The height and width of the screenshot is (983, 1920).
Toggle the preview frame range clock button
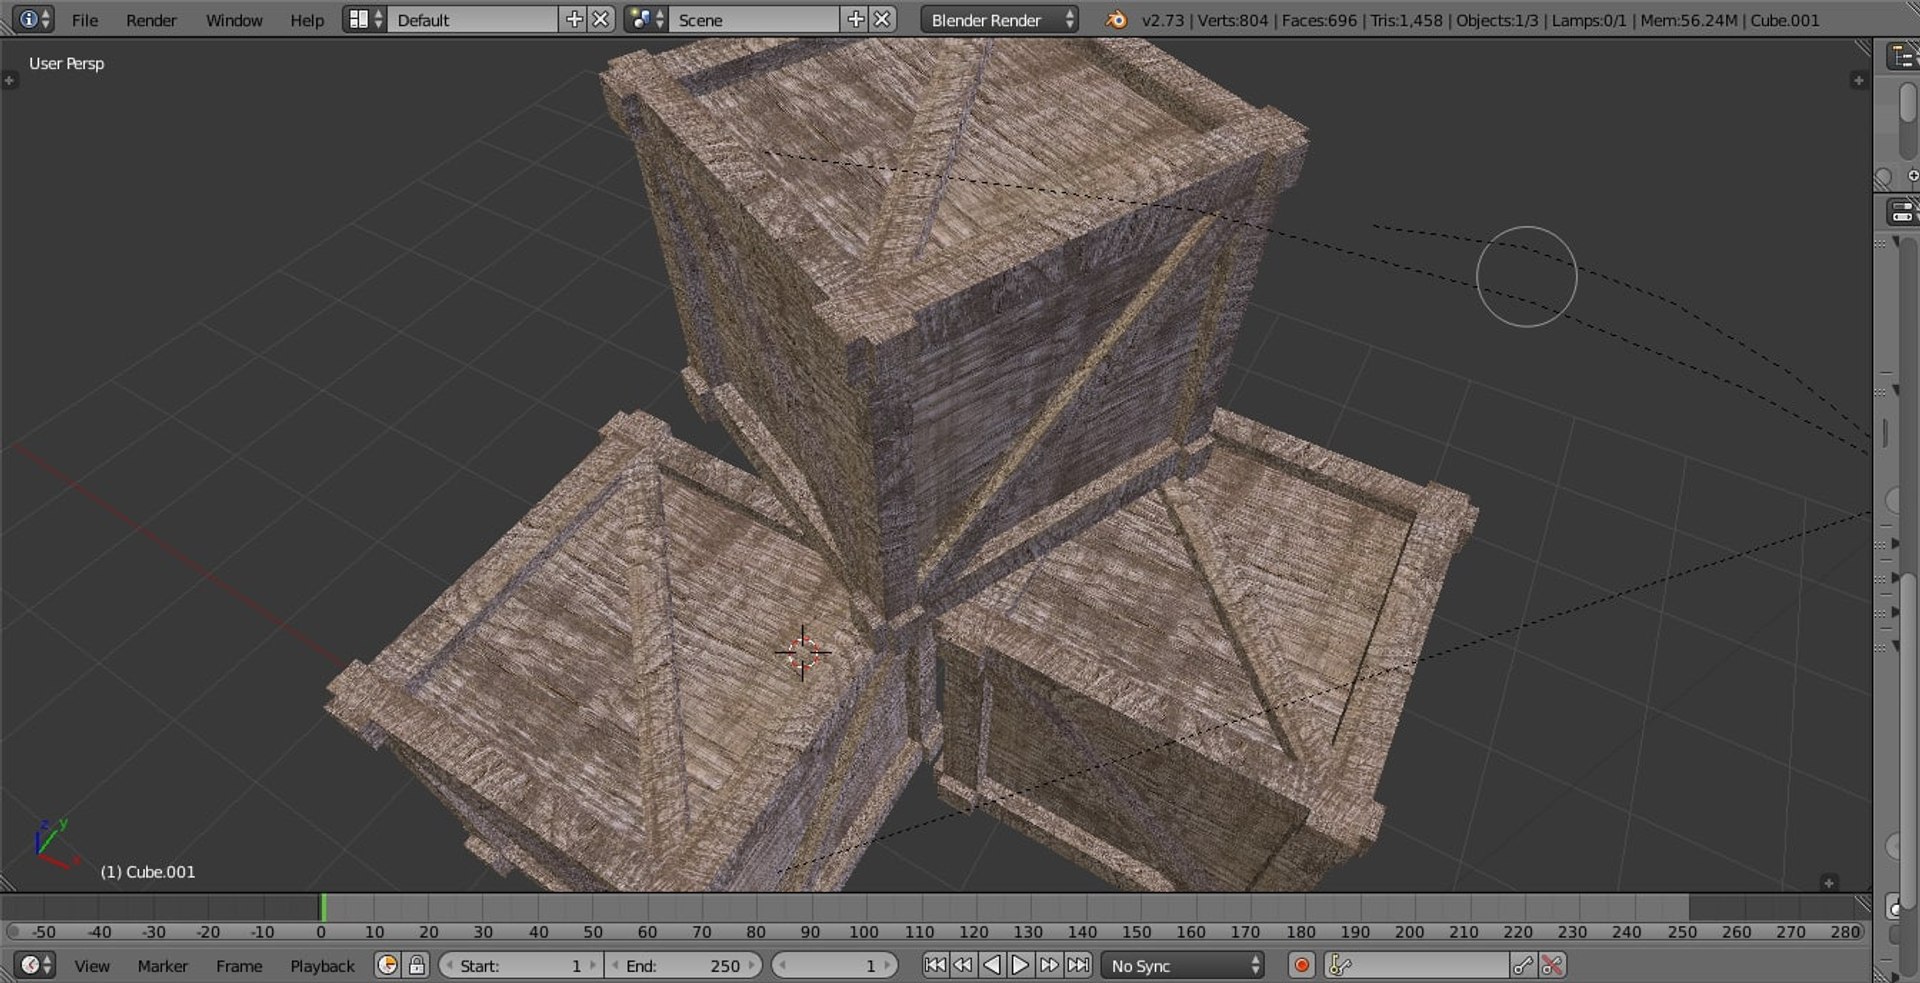pyautogui.click(x=387, y=965)
